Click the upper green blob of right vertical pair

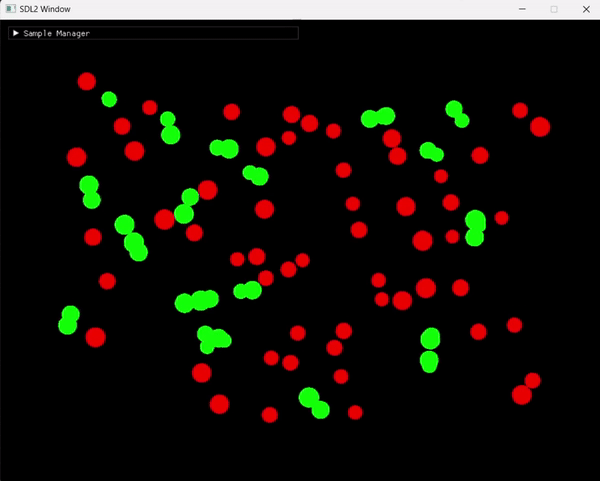pyautogui.click(x=430, y=339)
